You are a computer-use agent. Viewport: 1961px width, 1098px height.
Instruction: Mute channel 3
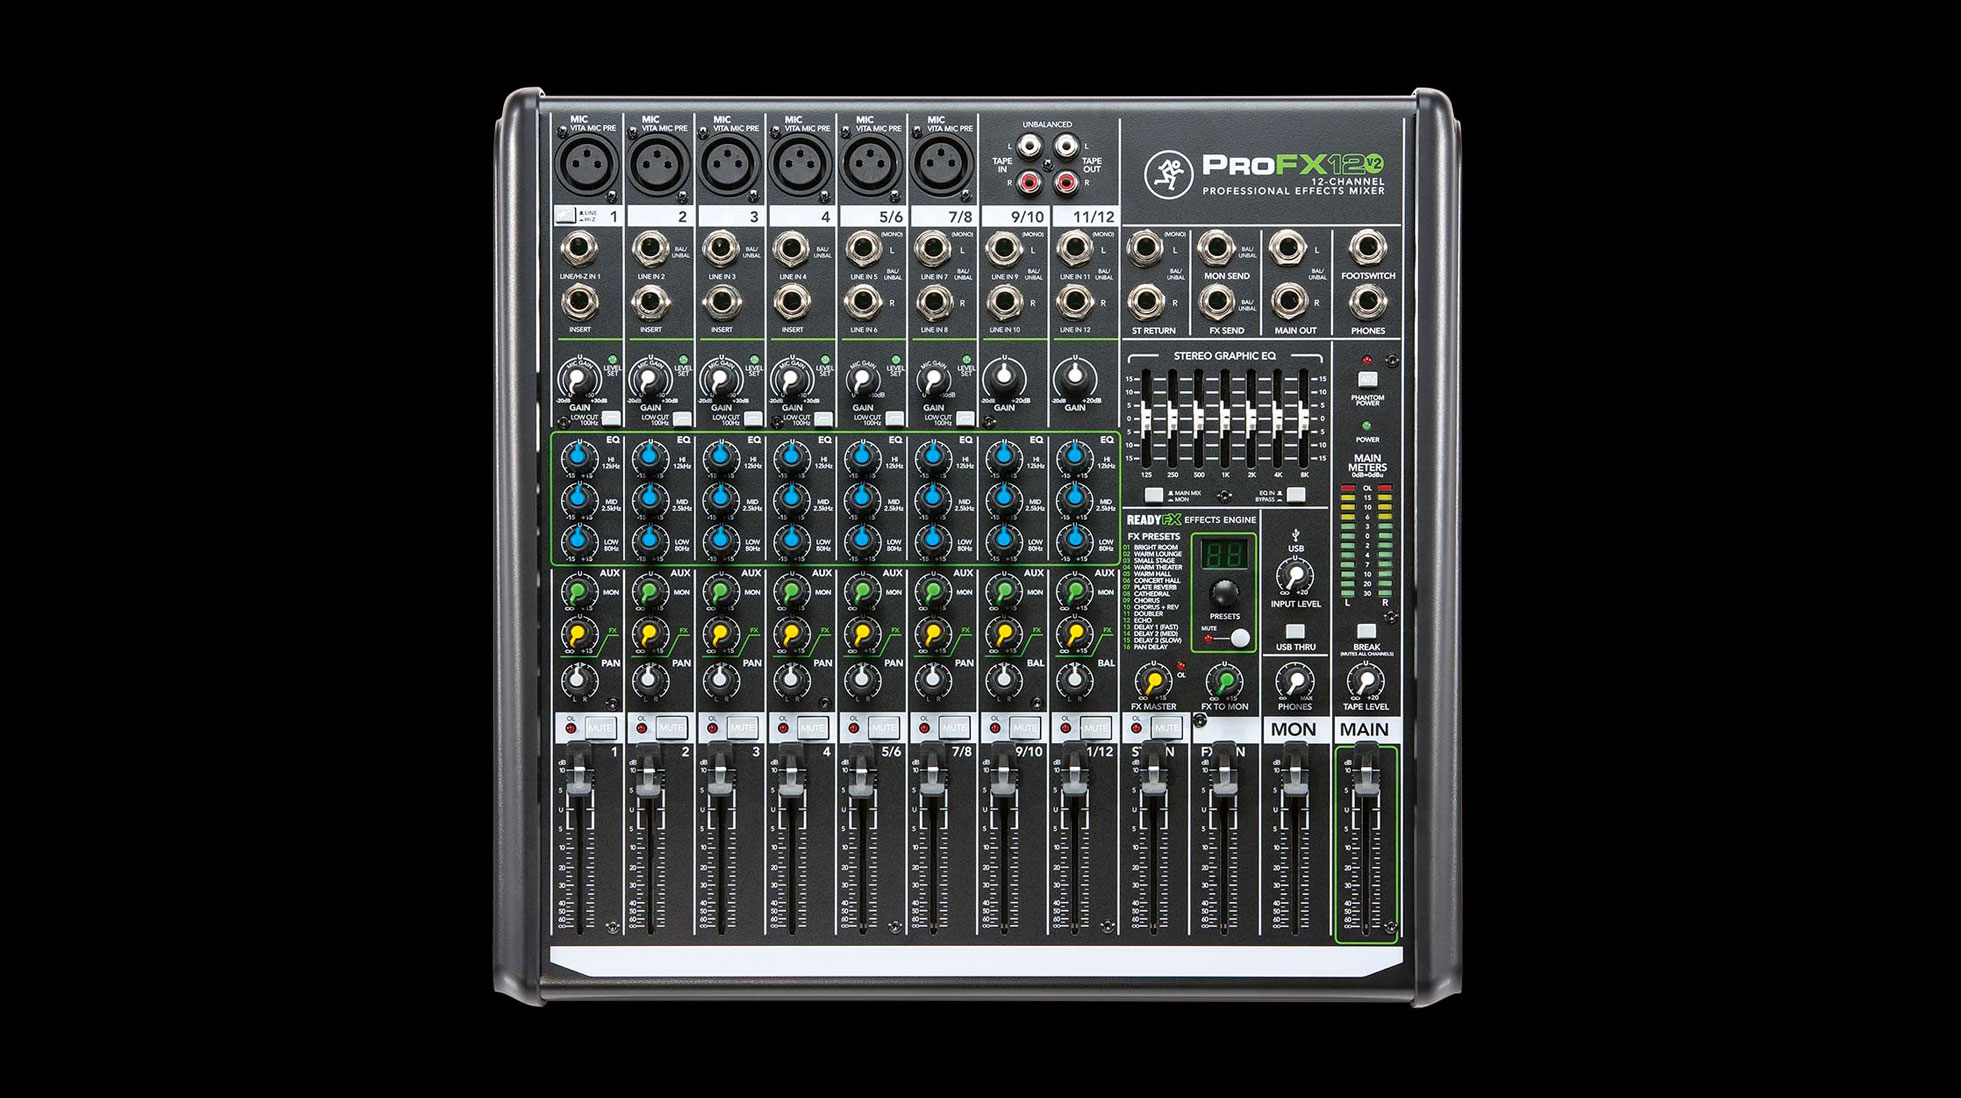pos(742,728)
